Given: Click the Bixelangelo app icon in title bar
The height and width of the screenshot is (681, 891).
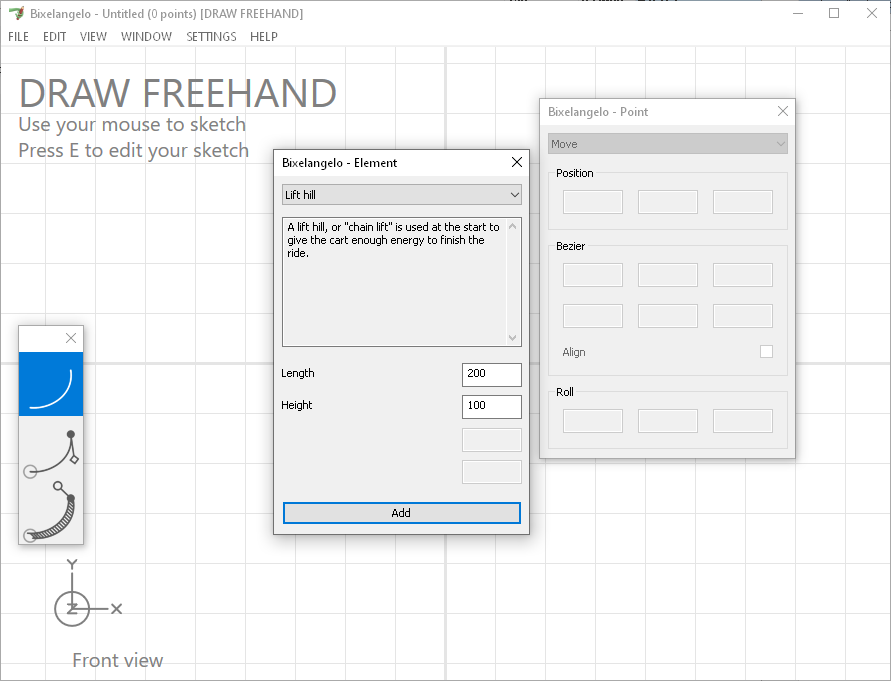Looking at the screenshot, I should click(16, 13).
